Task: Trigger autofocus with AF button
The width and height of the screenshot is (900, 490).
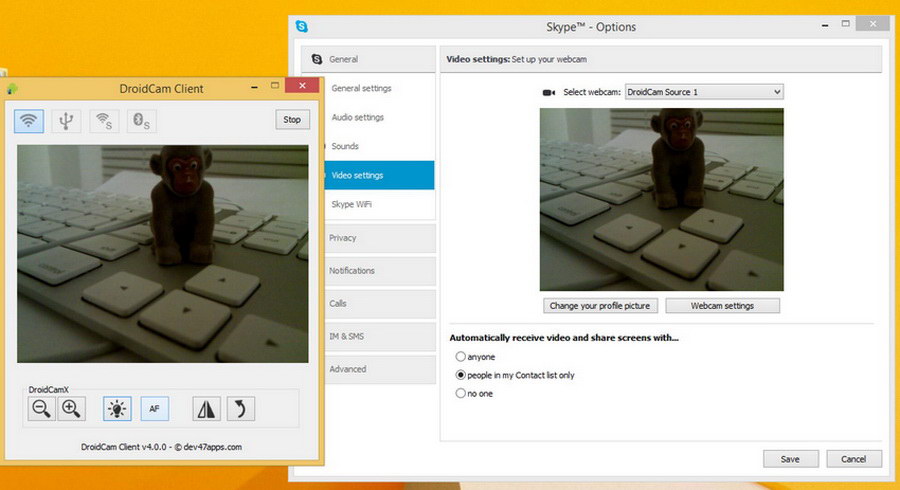Action: 154,408
